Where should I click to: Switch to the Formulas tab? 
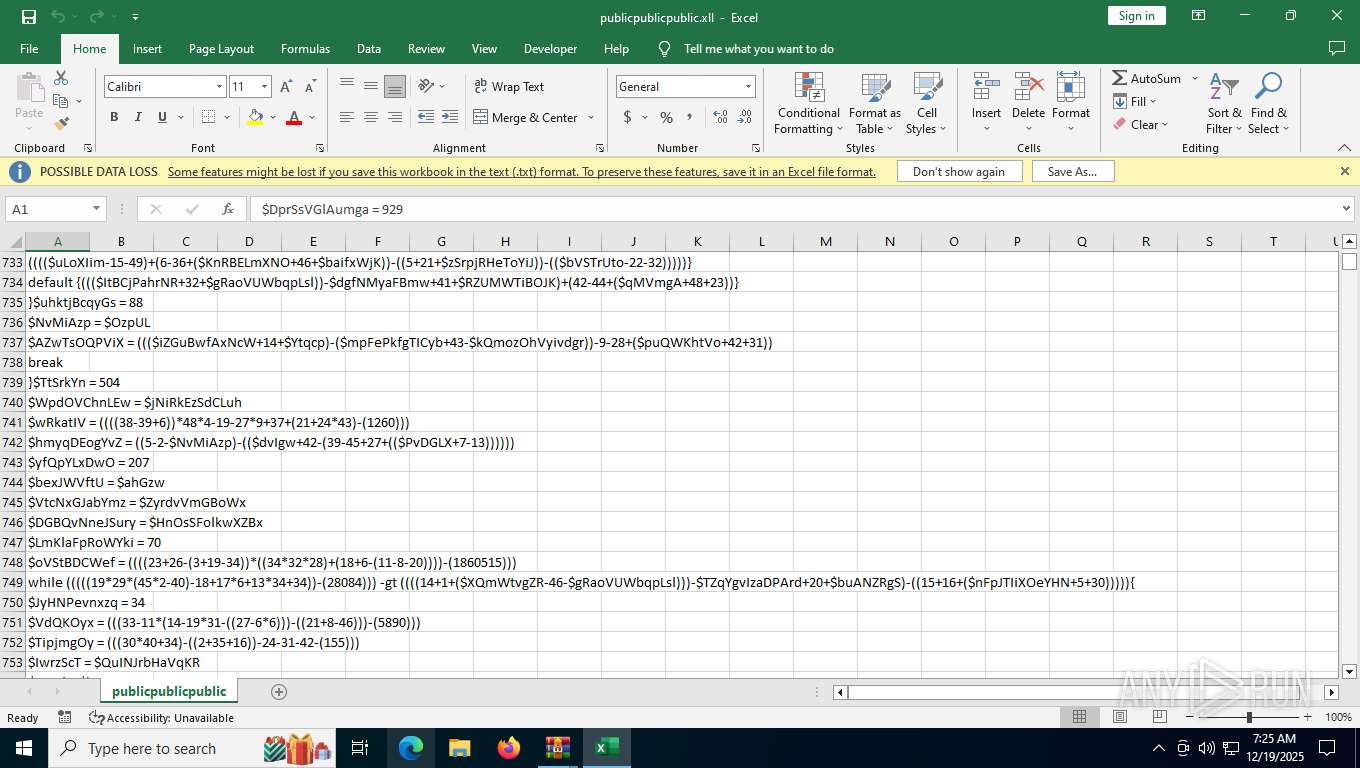305,49
